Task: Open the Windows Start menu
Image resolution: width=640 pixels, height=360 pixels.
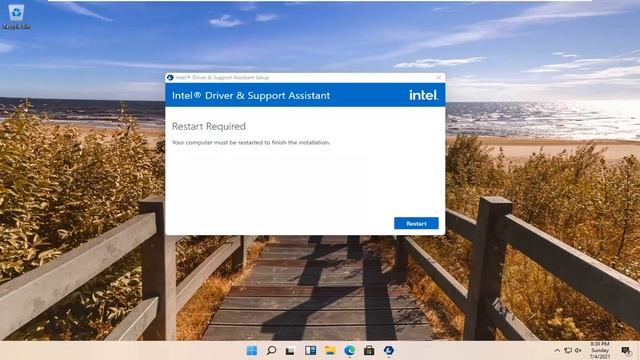Action: (x=252, y=350)
